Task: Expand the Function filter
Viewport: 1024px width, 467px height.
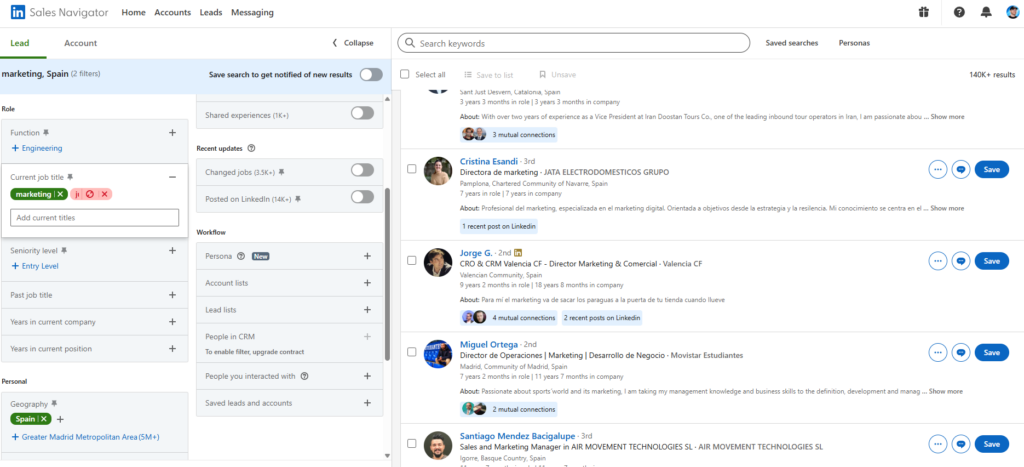Action: coord(172,133)
